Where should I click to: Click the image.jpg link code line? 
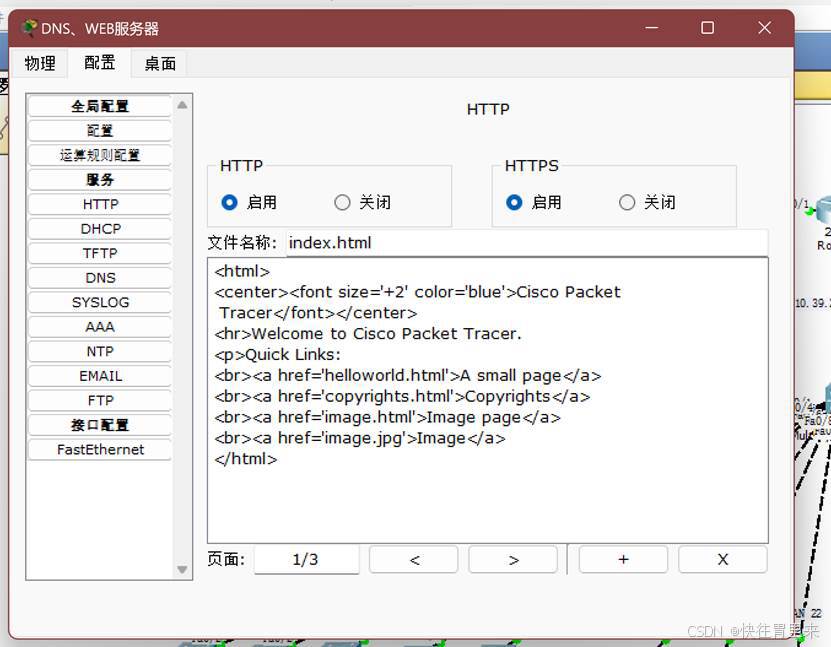point(359,438)
